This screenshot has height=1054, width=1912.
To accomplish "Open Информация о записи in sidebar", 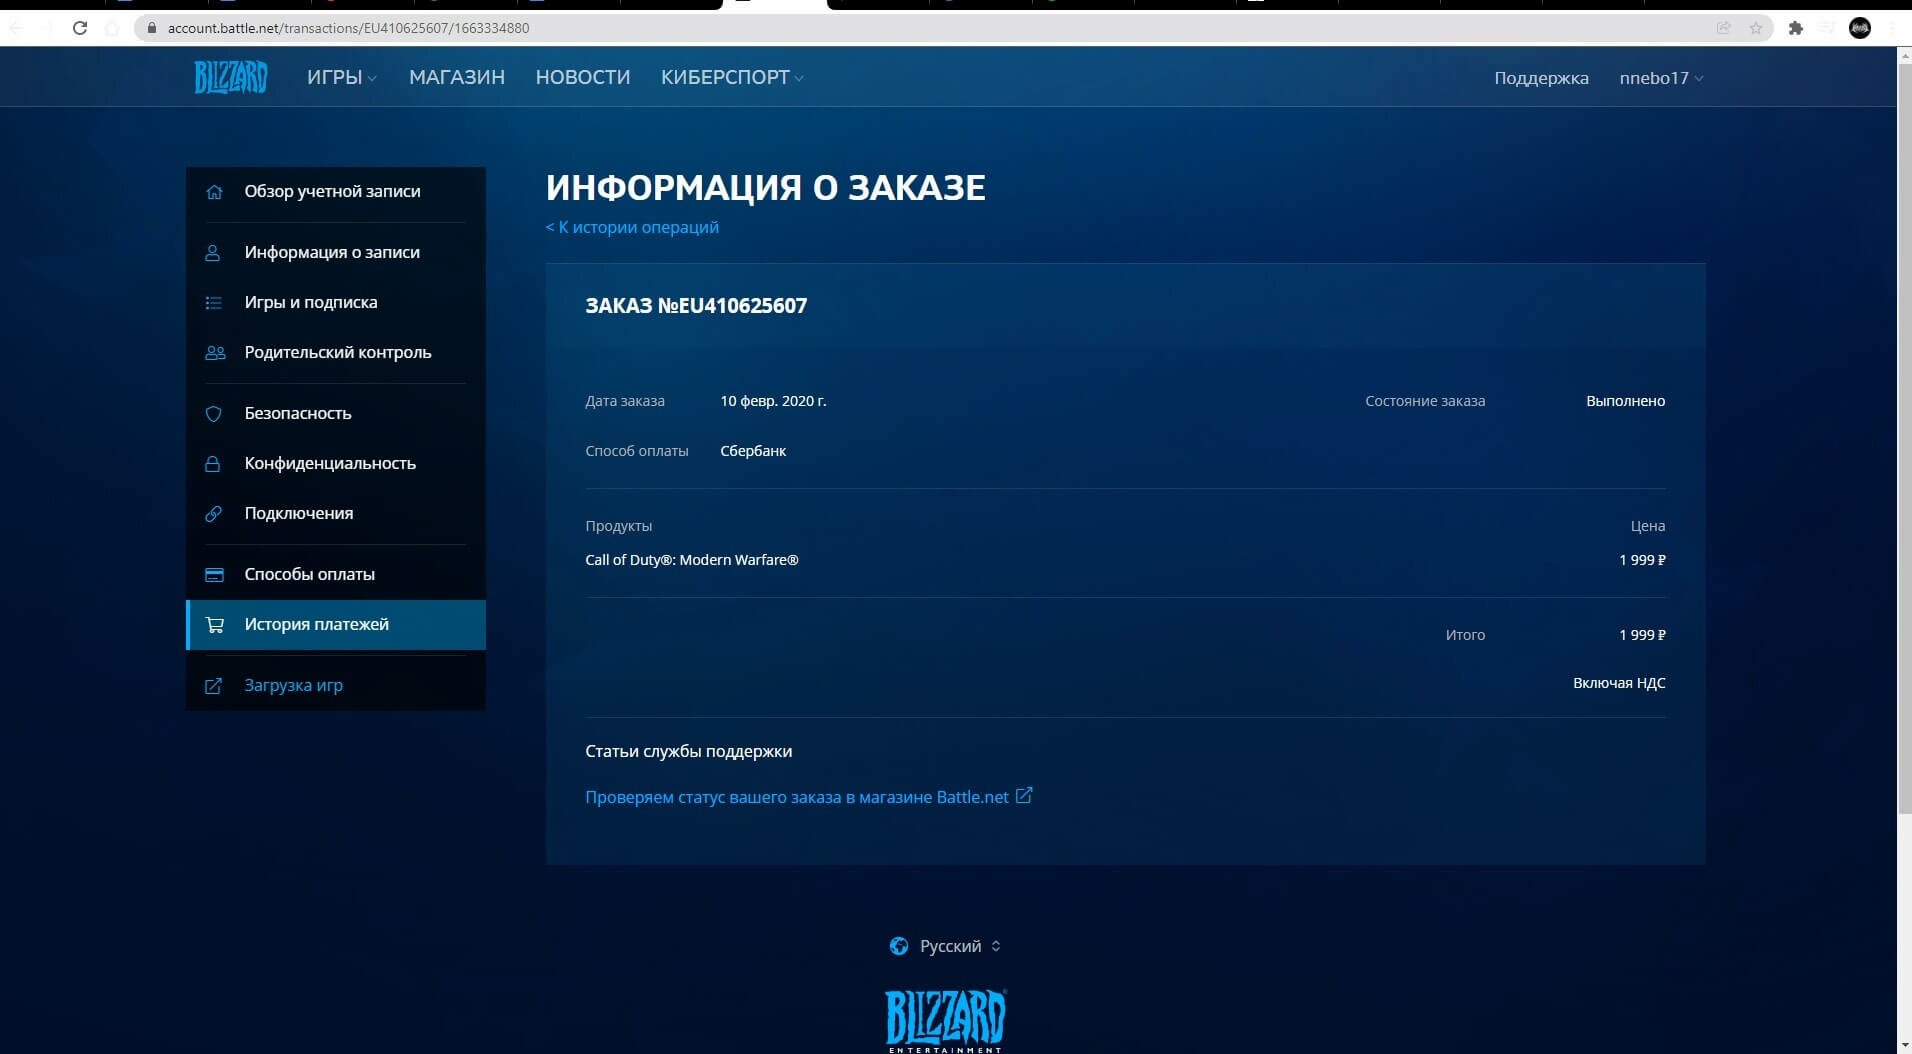I will [336, 253].
